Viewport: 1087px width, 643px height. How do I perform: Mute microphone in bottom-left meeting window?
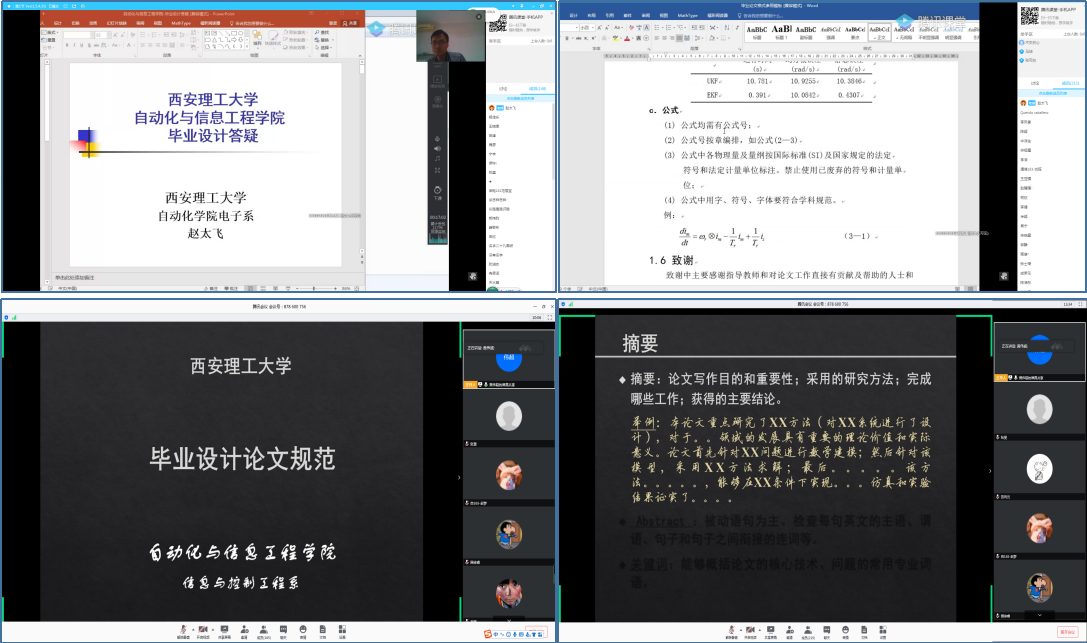pyautogui.click(x=184, y=633)
